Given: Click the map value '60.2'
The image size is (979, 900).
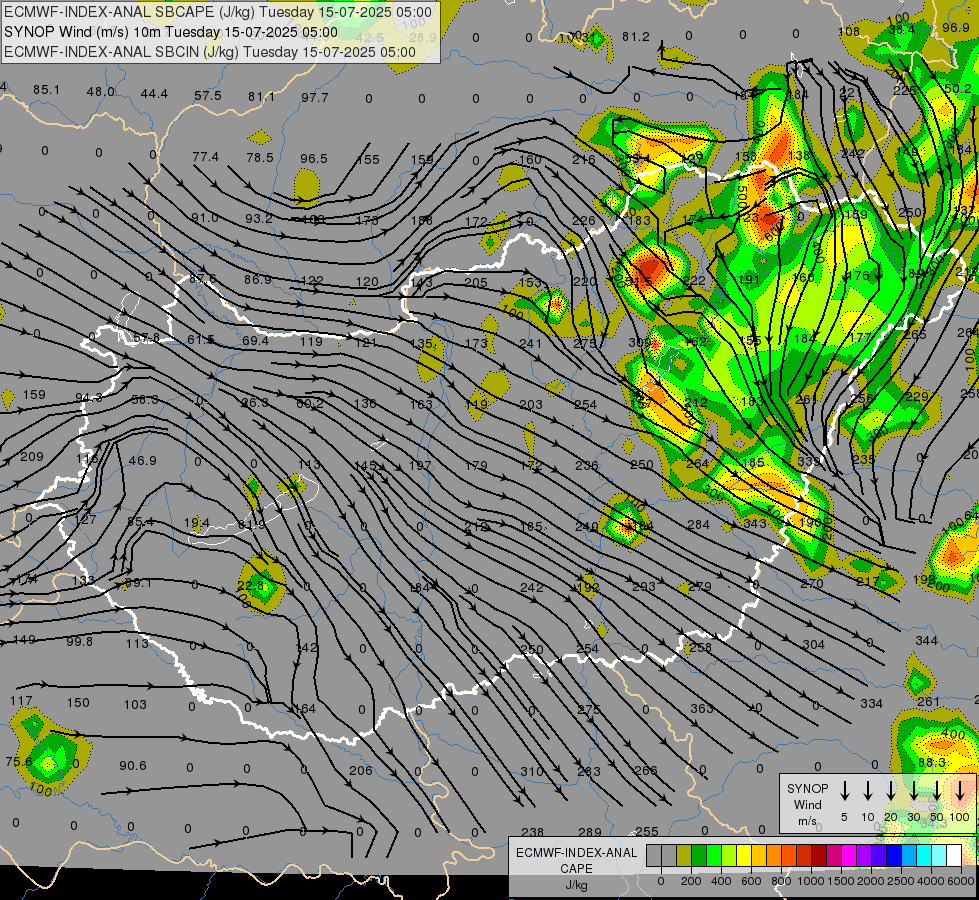Looking at the screenshot, I should [x=310, y=403].
